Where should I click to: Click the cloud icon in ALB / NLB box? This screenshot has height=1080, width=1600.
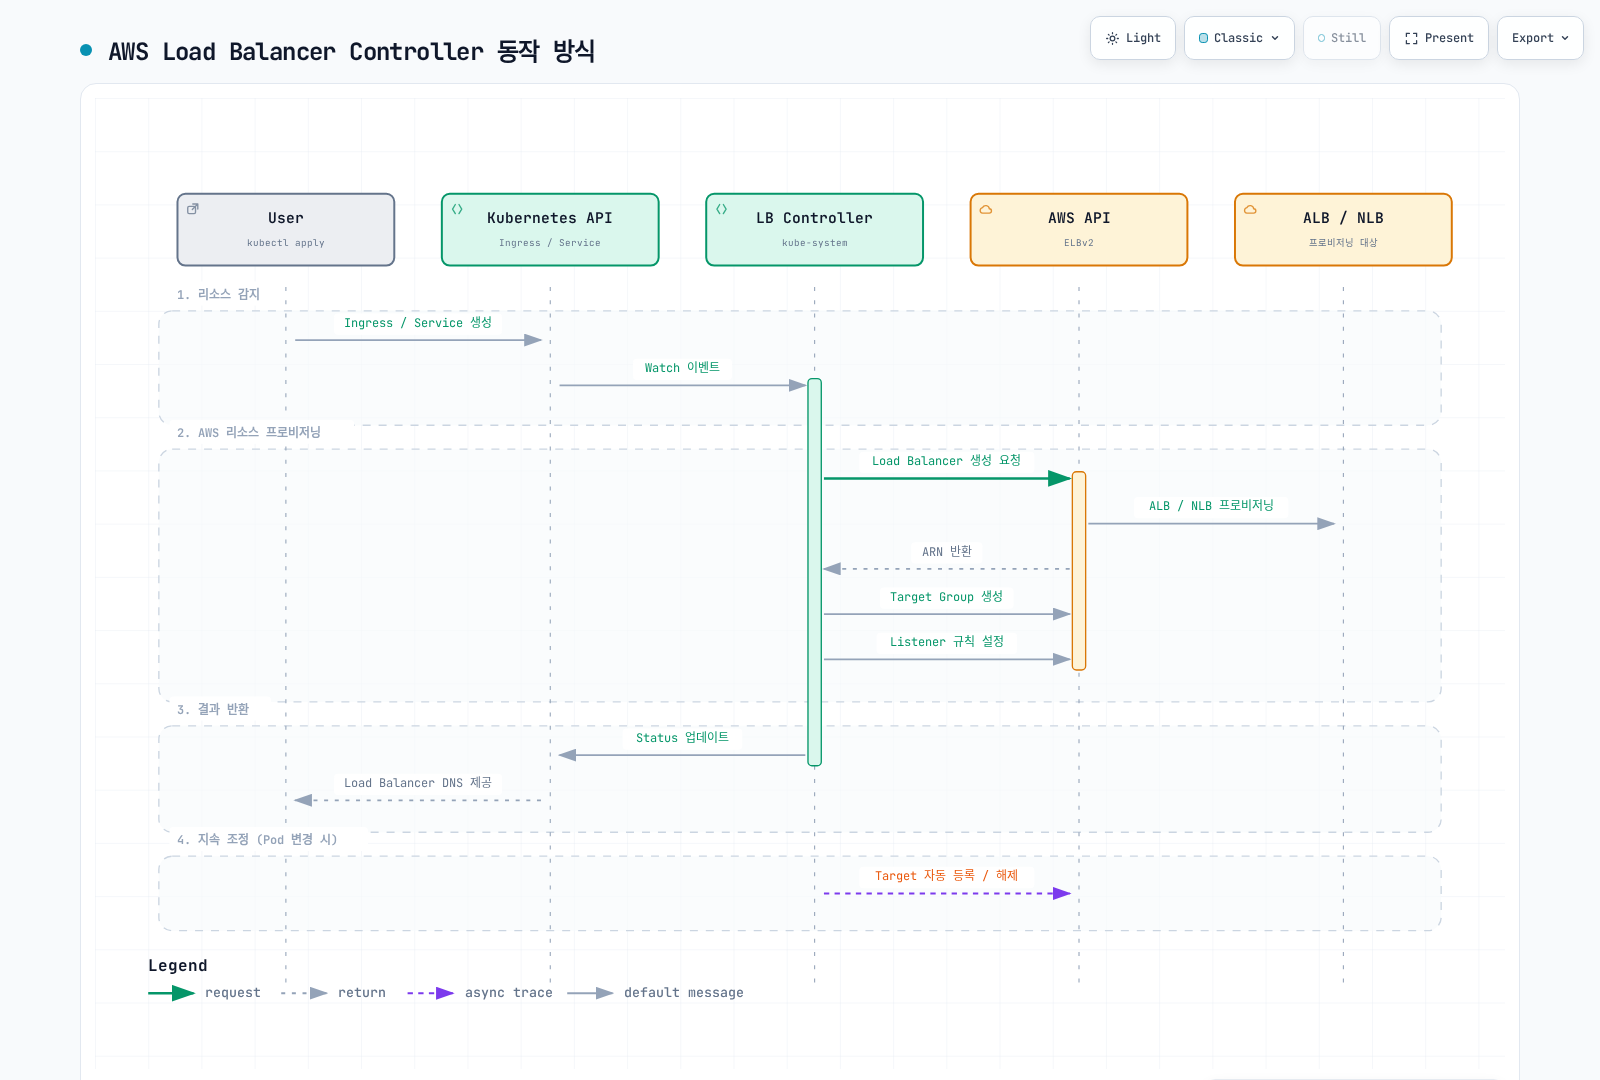(x=1250, y=209)
